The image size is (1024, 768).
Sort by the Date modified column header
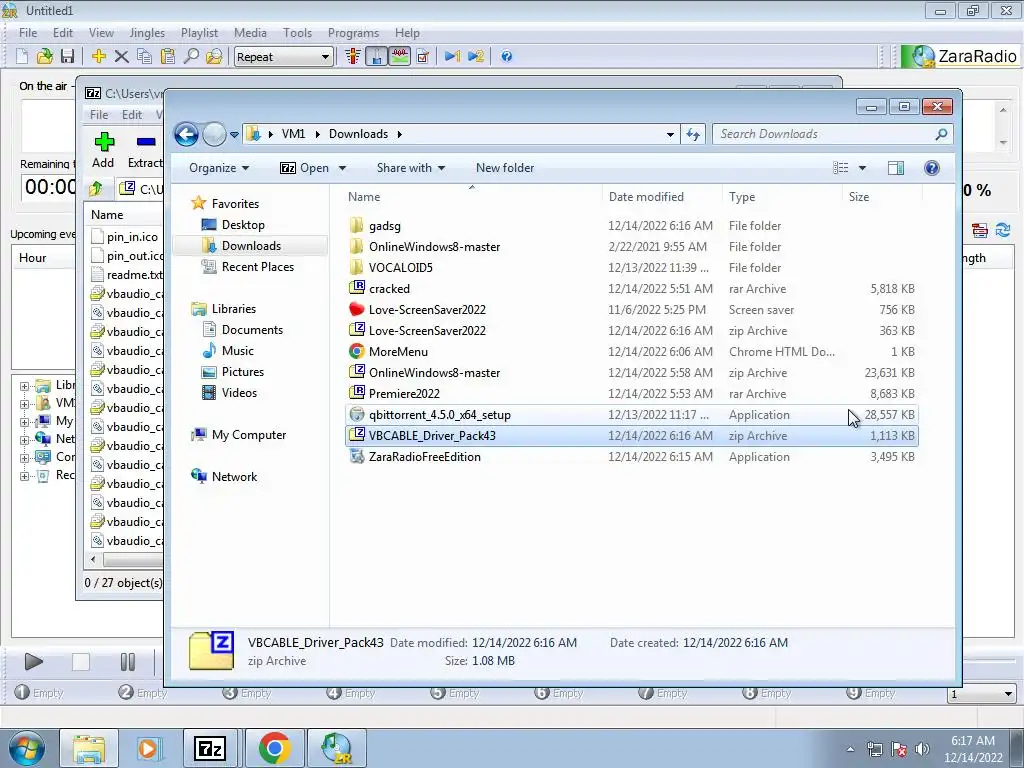tap(662, 197)
